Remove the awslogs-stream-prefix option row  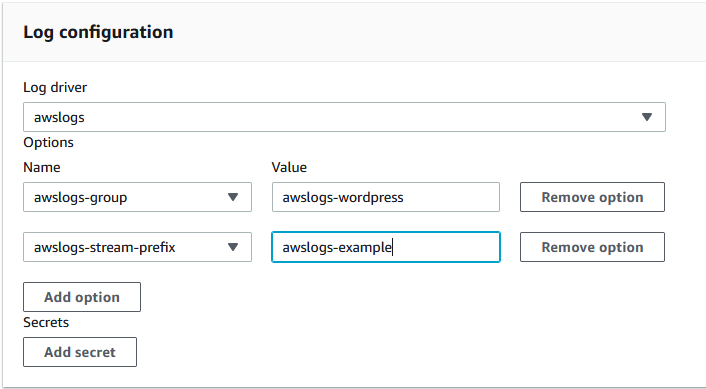pos(592,247)
